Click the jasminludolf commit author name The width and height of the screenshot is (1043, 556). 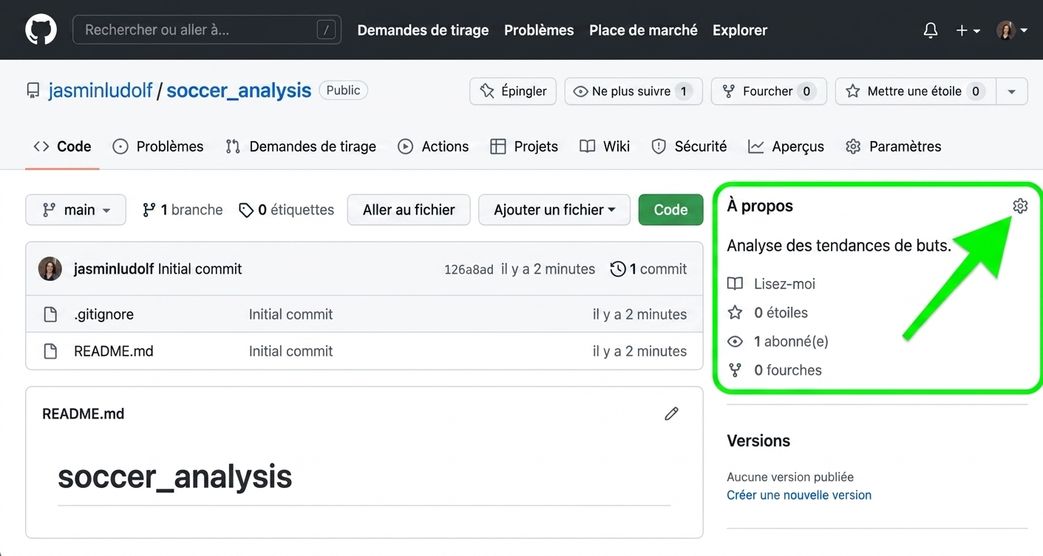114,269
